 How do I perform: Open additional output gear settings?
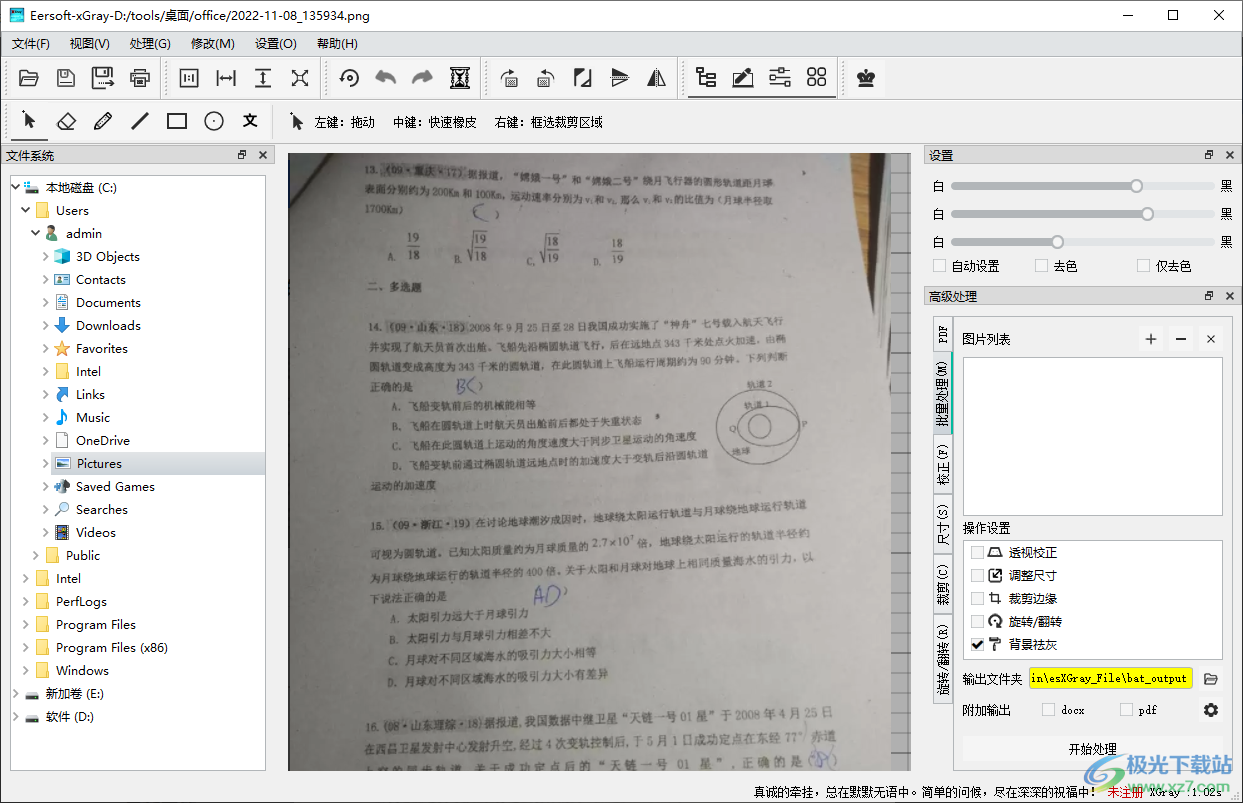point(1211,710)
